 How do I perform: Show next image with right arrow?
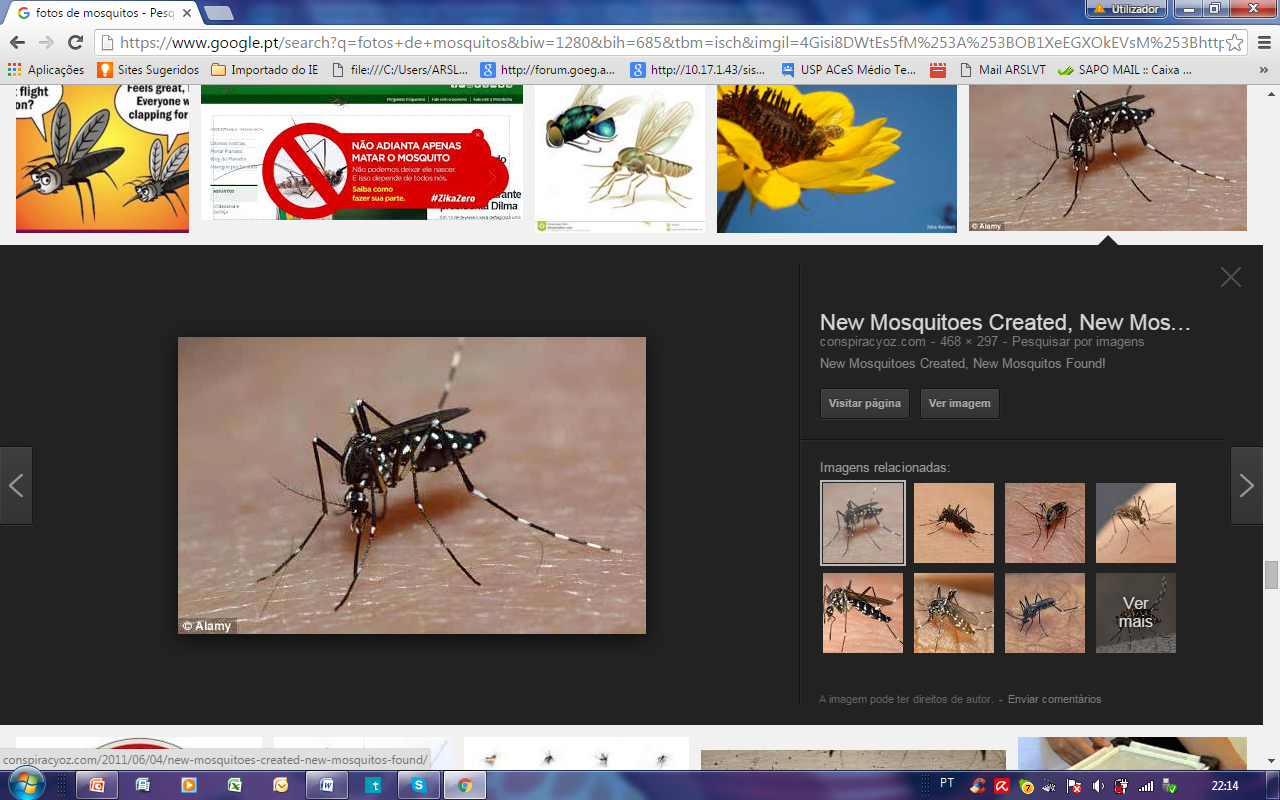1246,486
